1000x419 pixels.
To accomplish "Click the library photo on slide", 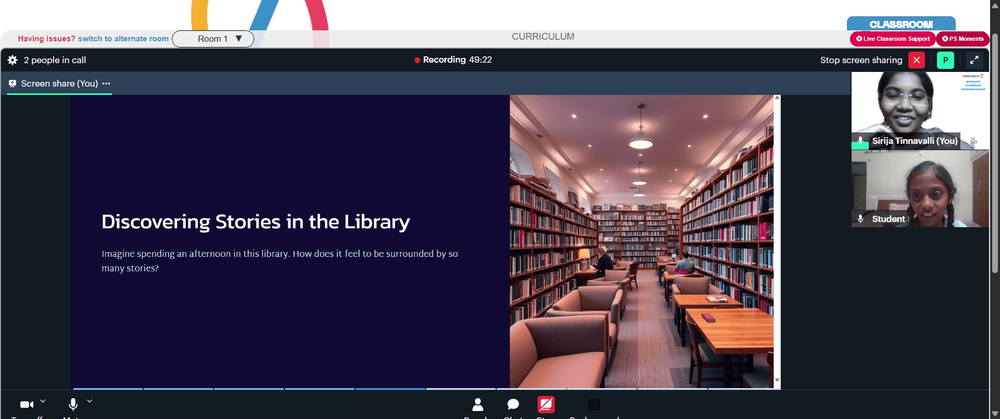I will pos(642,241).
